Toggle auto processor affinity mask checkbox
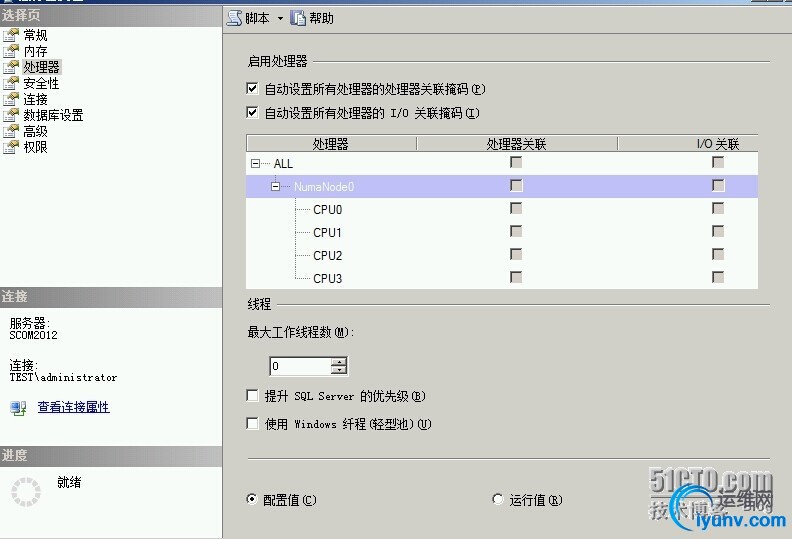The height and width of the screenshot is (539, 792). pyautogui.click(x=252, y=88)
